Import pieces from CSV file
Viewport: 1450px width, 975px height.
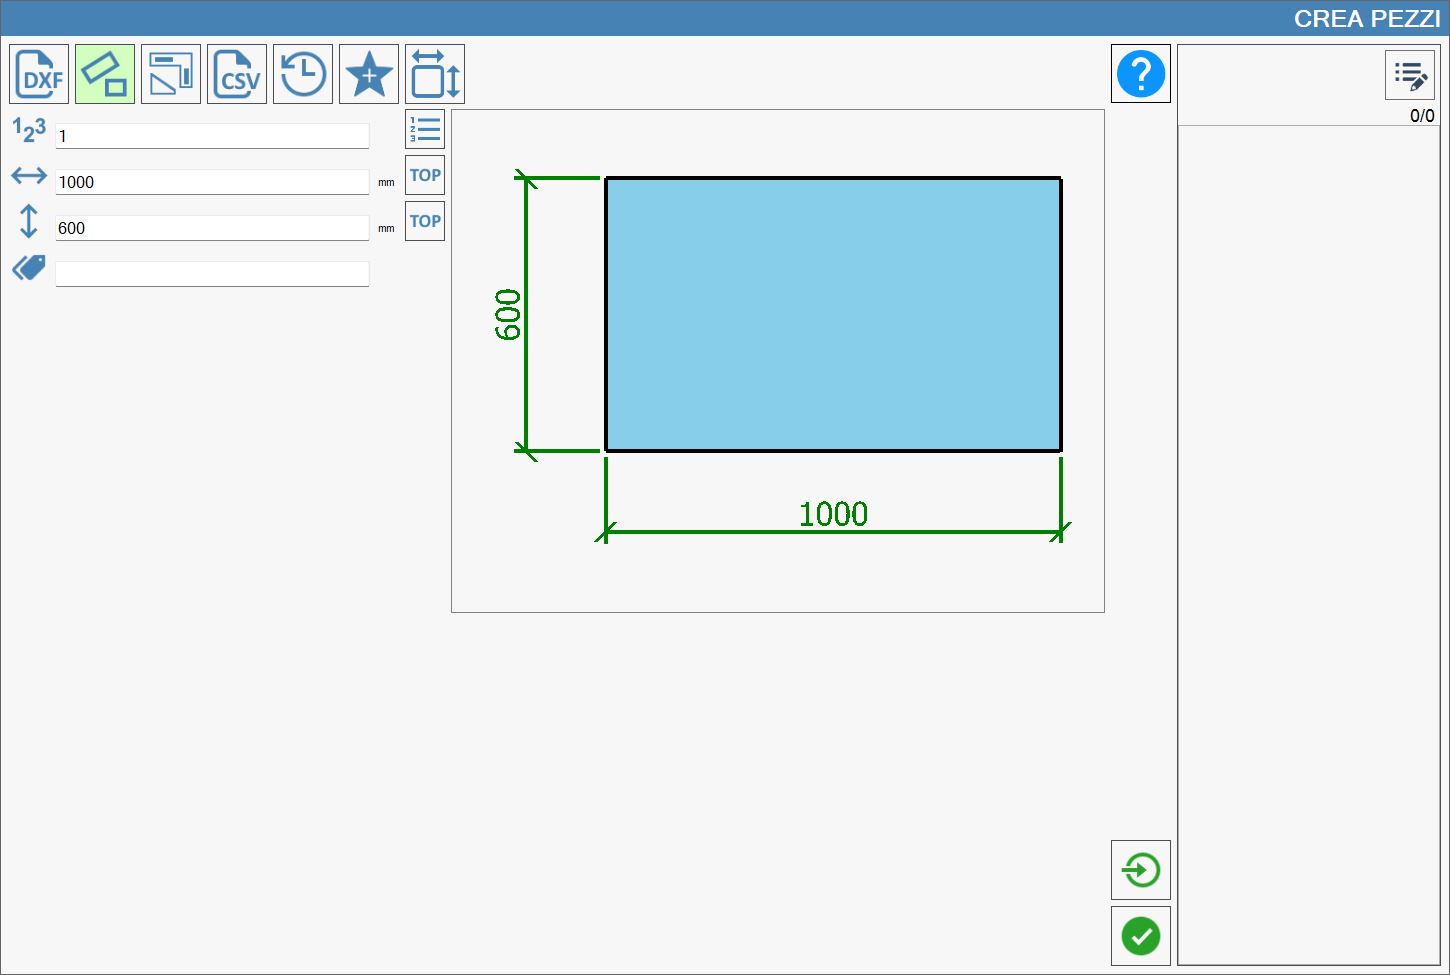[237, 74]
